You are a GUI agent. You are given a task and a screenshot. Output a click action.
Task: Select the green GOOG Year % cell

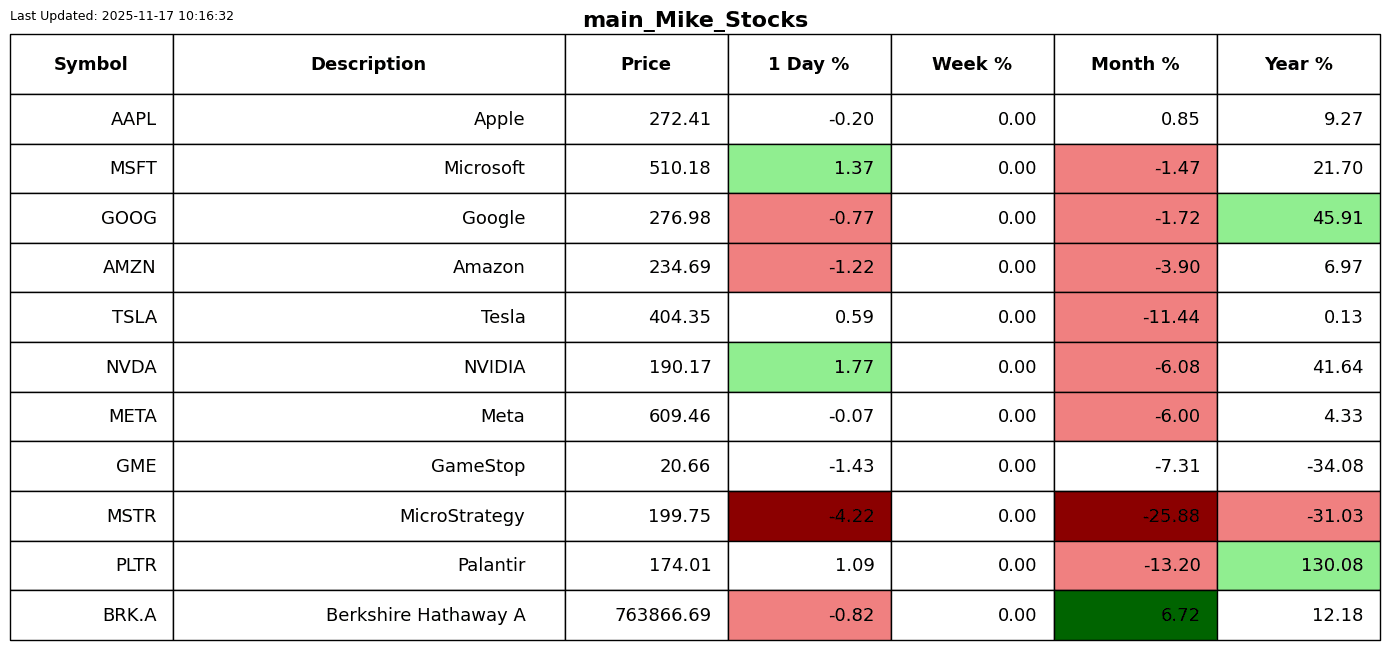(1298, 218)
